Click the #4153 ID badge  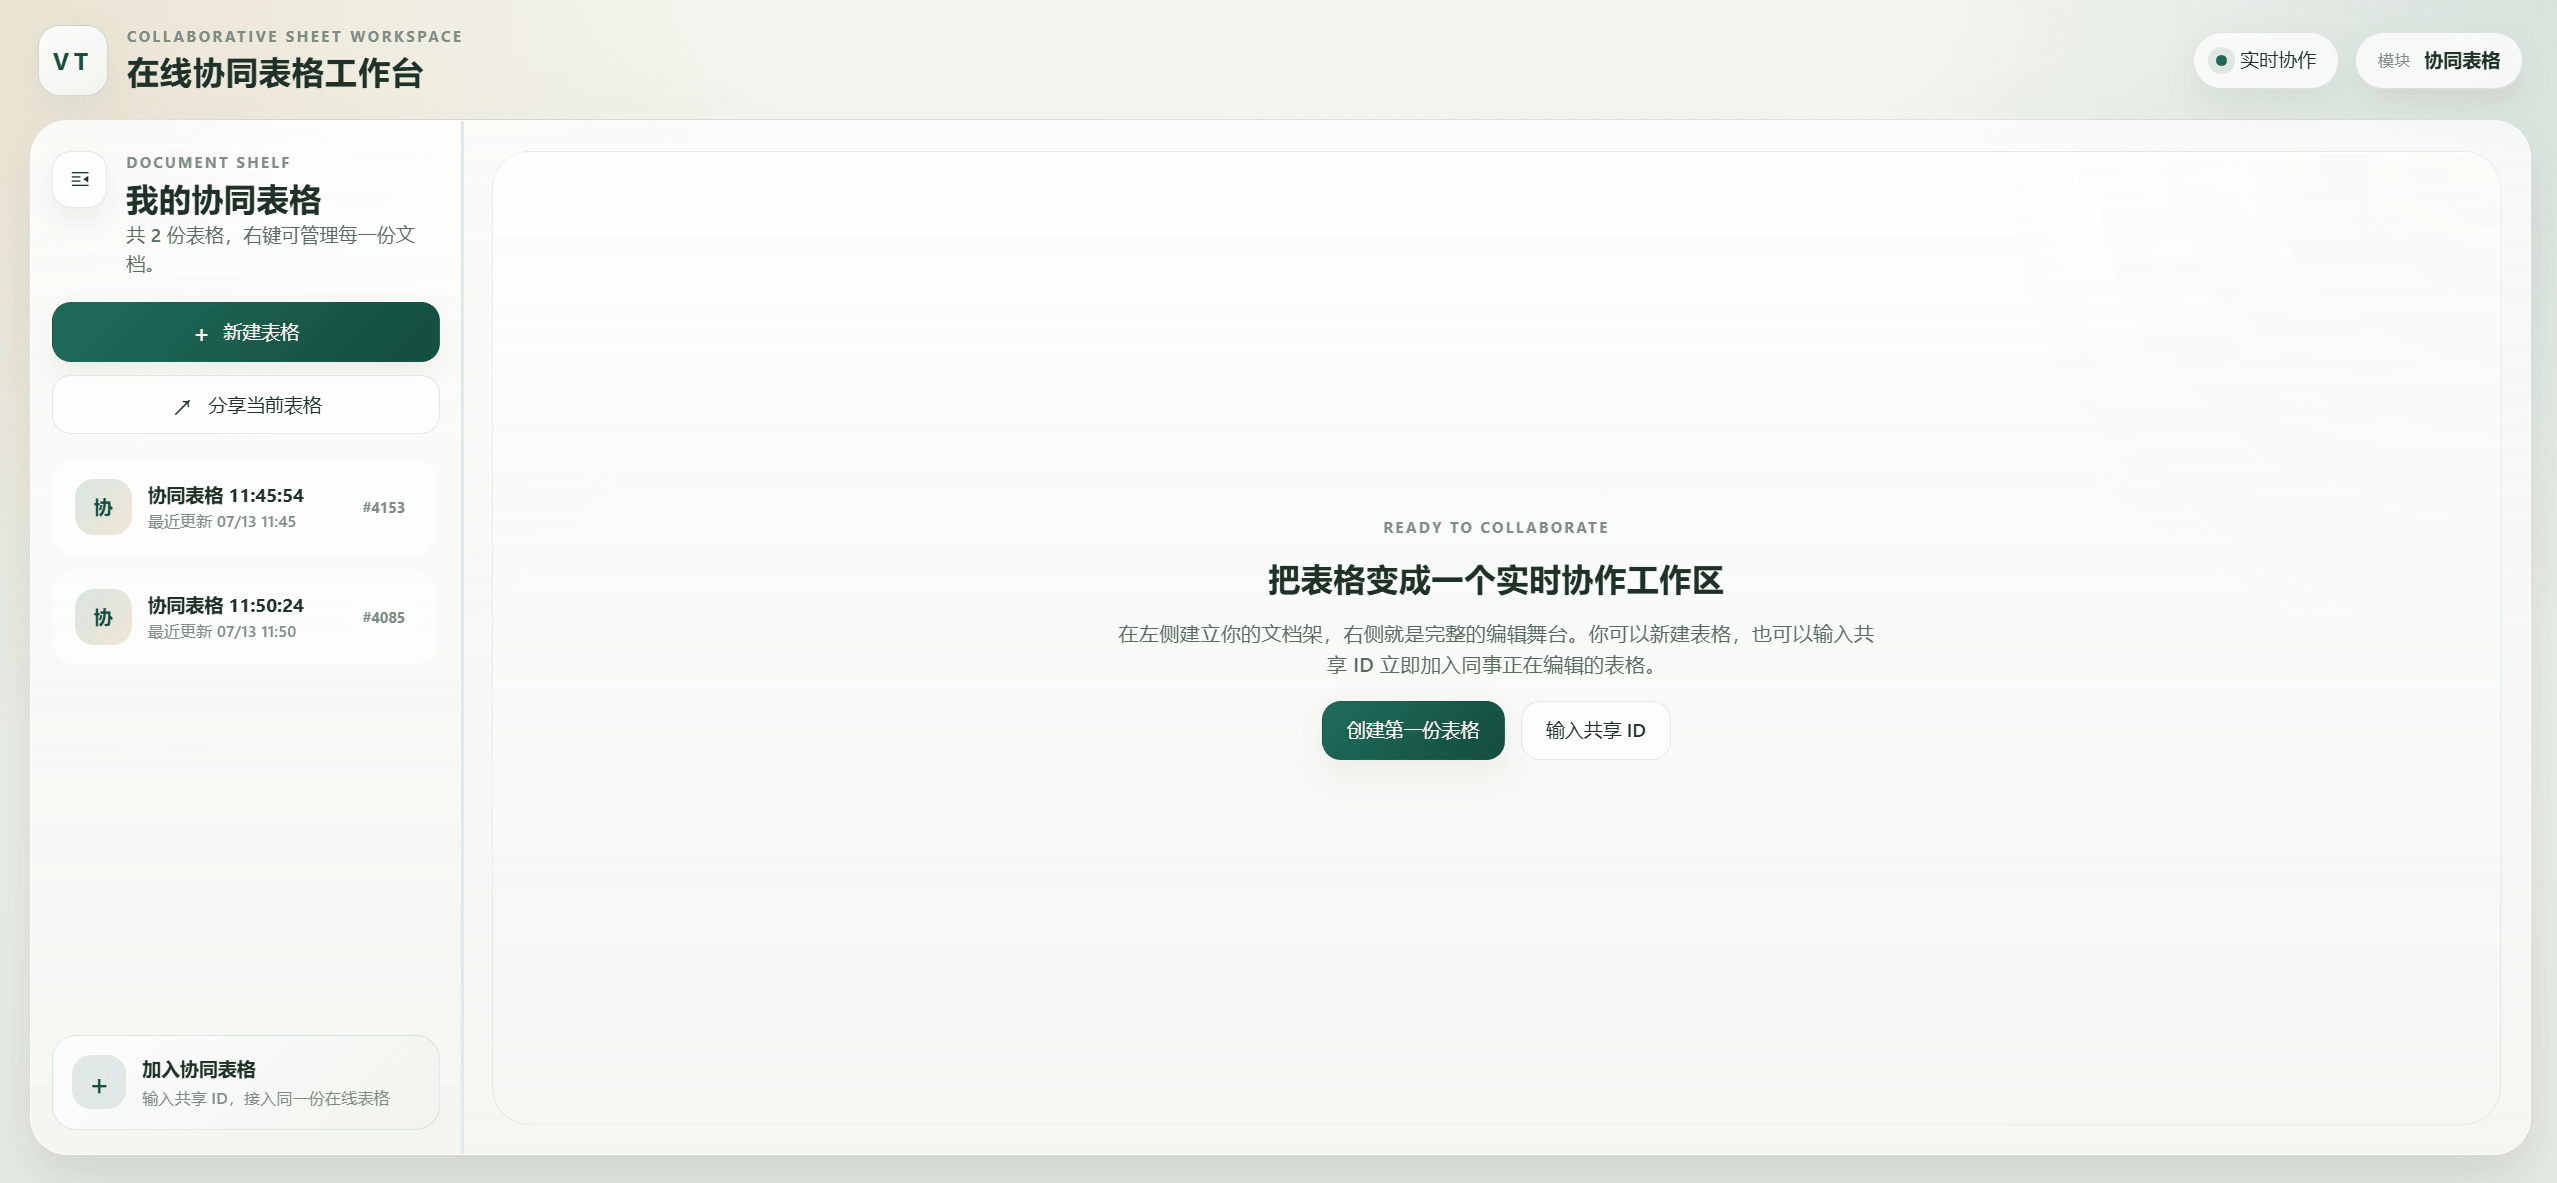point(384,507)
